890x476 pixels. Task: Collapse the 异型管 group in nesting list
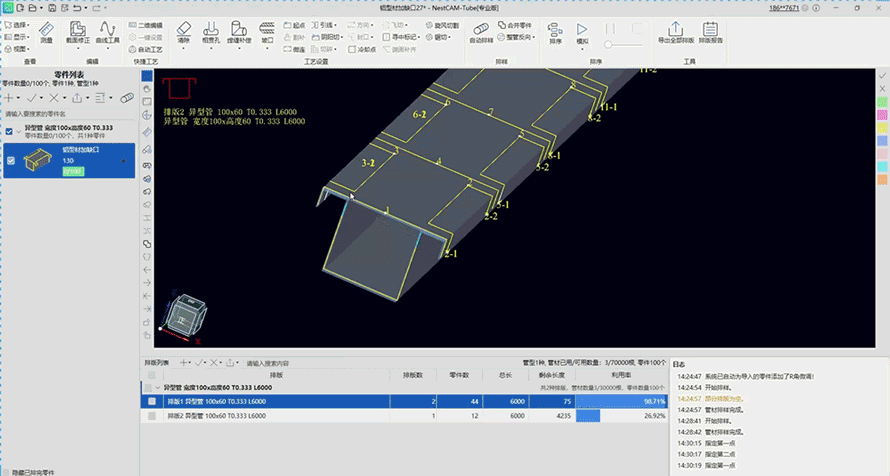click(x=158, y=387)
